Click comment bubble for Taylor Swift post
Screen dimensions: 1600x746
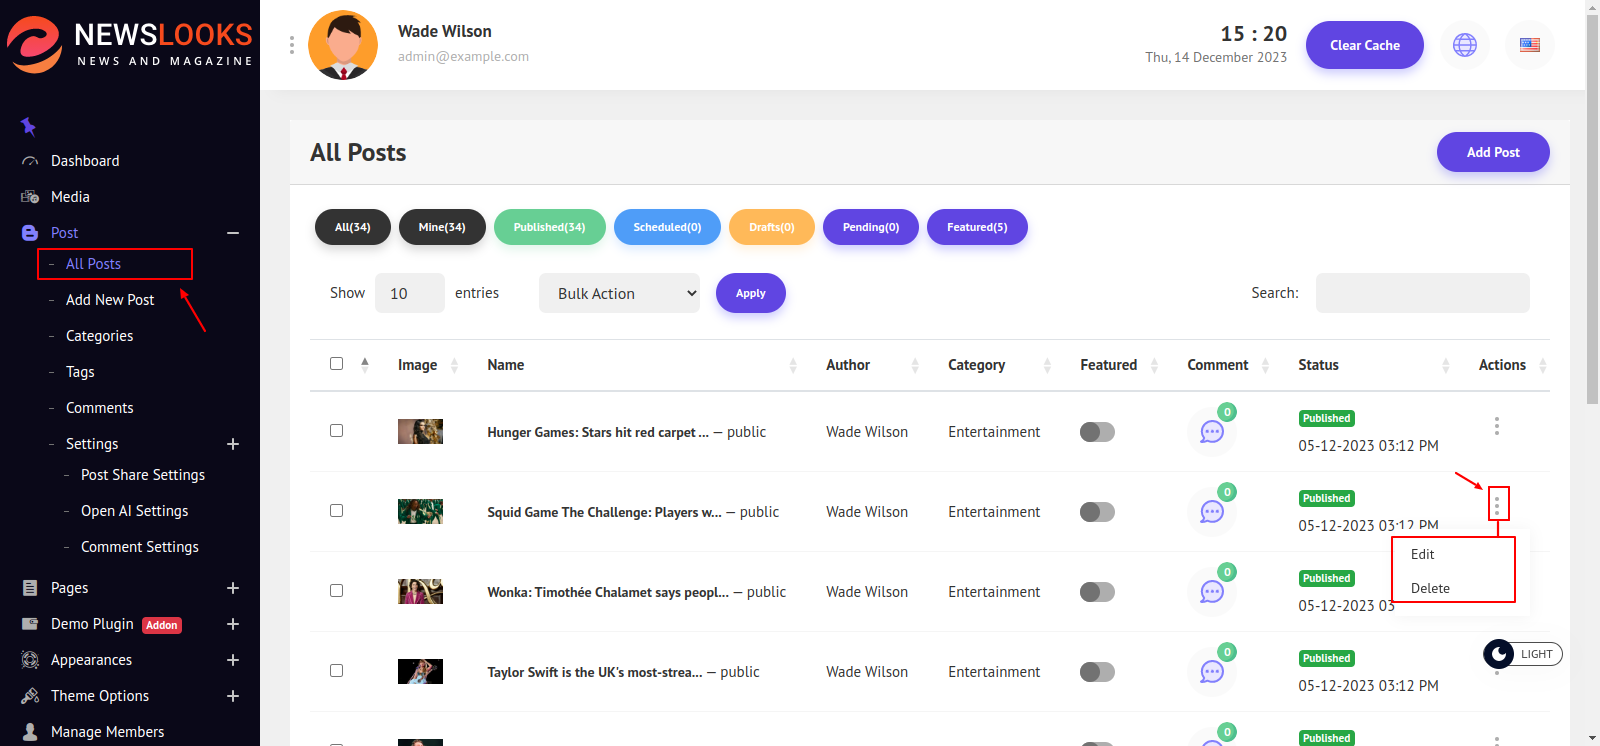[x=1212, y=672]
